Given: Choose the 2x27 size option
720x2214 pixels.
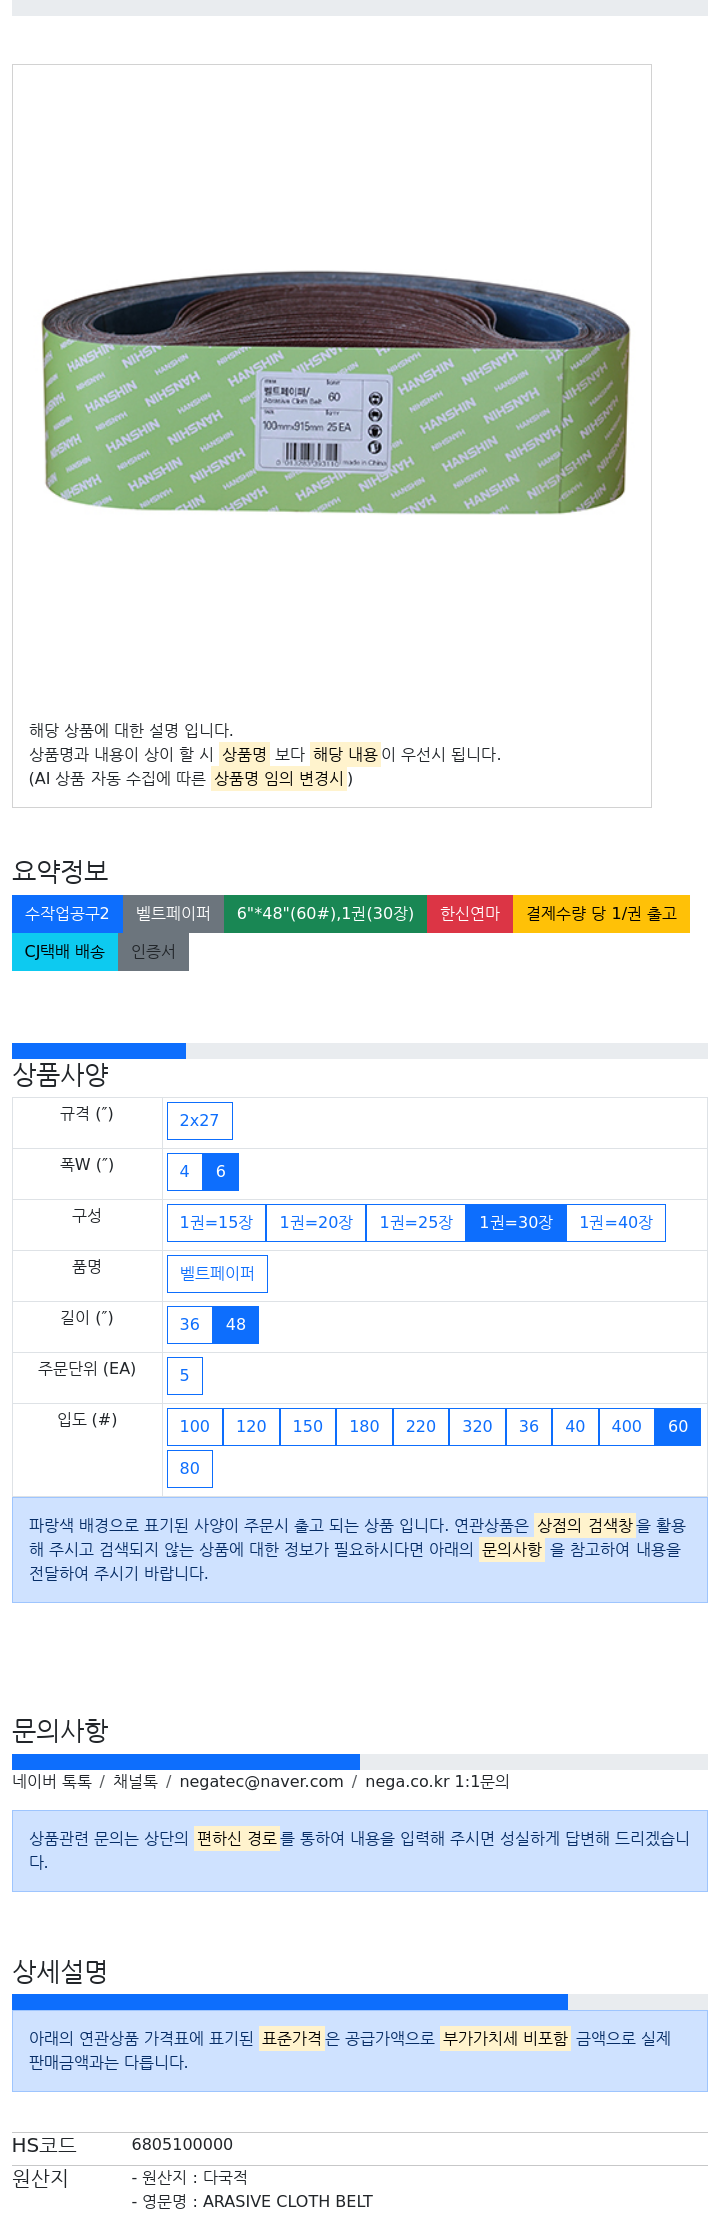Looking at the screenshot, I should [199, 1121].
